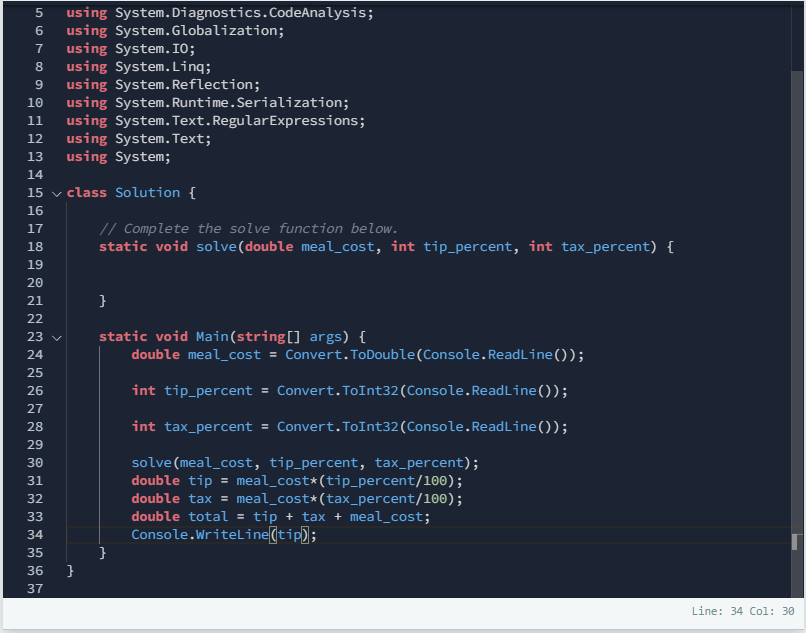Click the closing brace on line 21
The height and width of the screenshot is (633, 806).
tap(103, 301)
